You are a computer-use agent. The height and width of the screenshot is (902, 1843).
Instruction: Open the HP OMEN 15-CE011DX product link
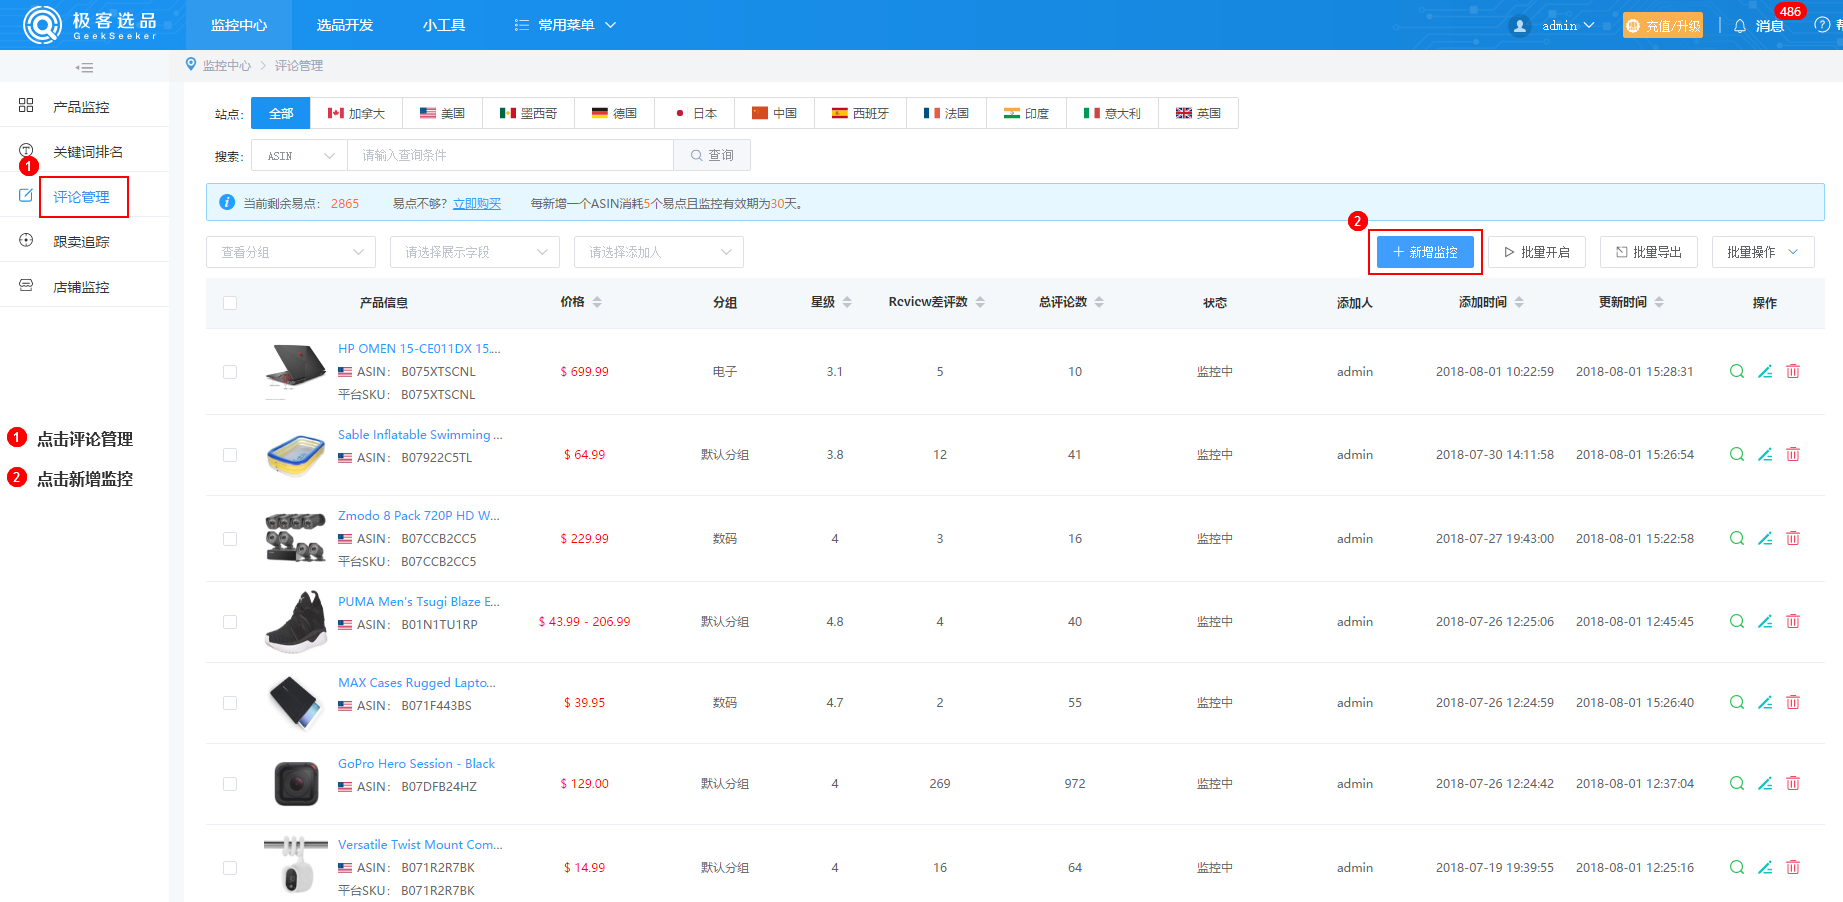click(419, 349)
